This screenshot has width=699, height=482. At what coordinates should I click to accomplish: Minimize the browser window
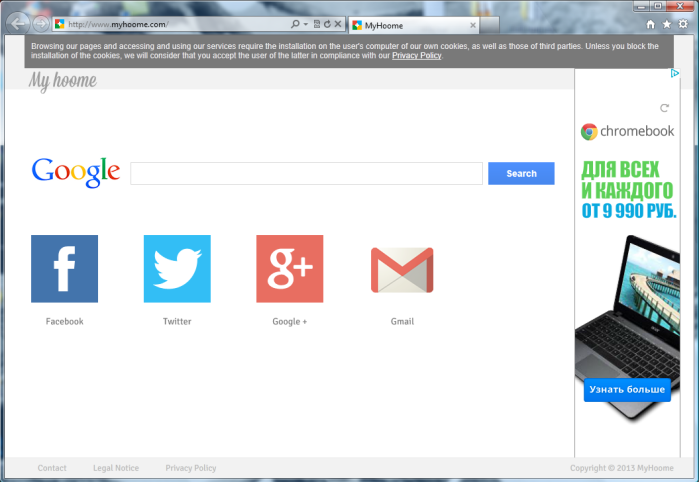pos(641,6)
